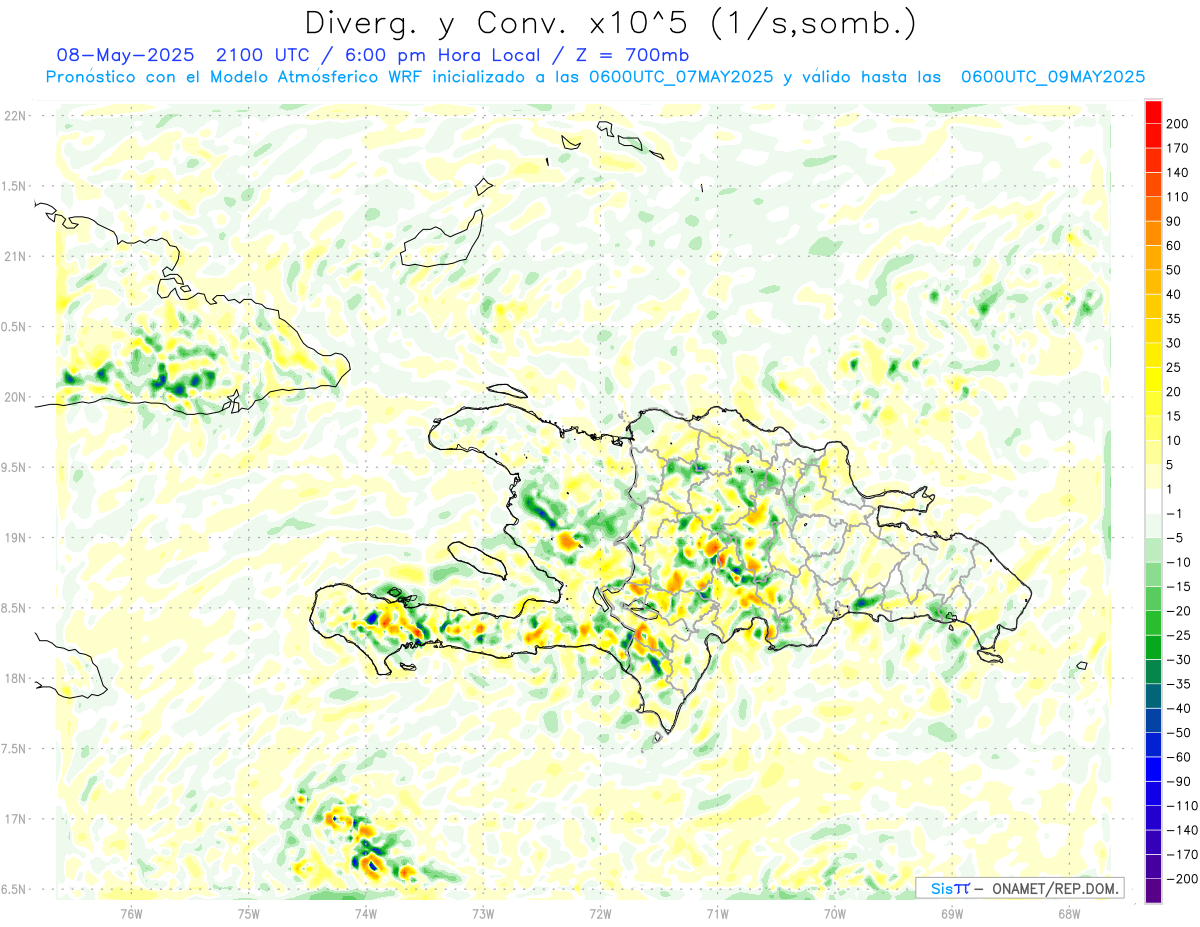Click the 69W longitude label
The width and height of the screenshot is (1200, 927).
tap(952, 914)
